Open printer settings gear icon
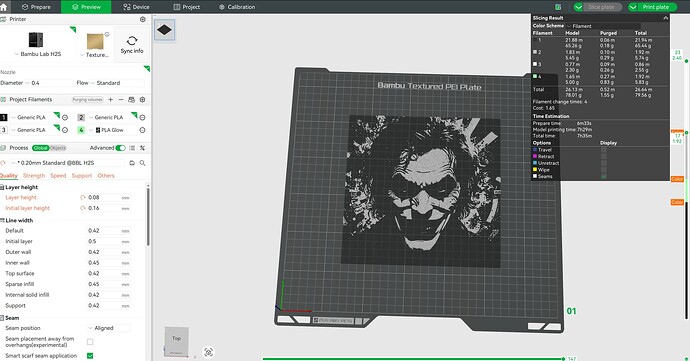The image size is (690, 361). [x=143, y=19]
